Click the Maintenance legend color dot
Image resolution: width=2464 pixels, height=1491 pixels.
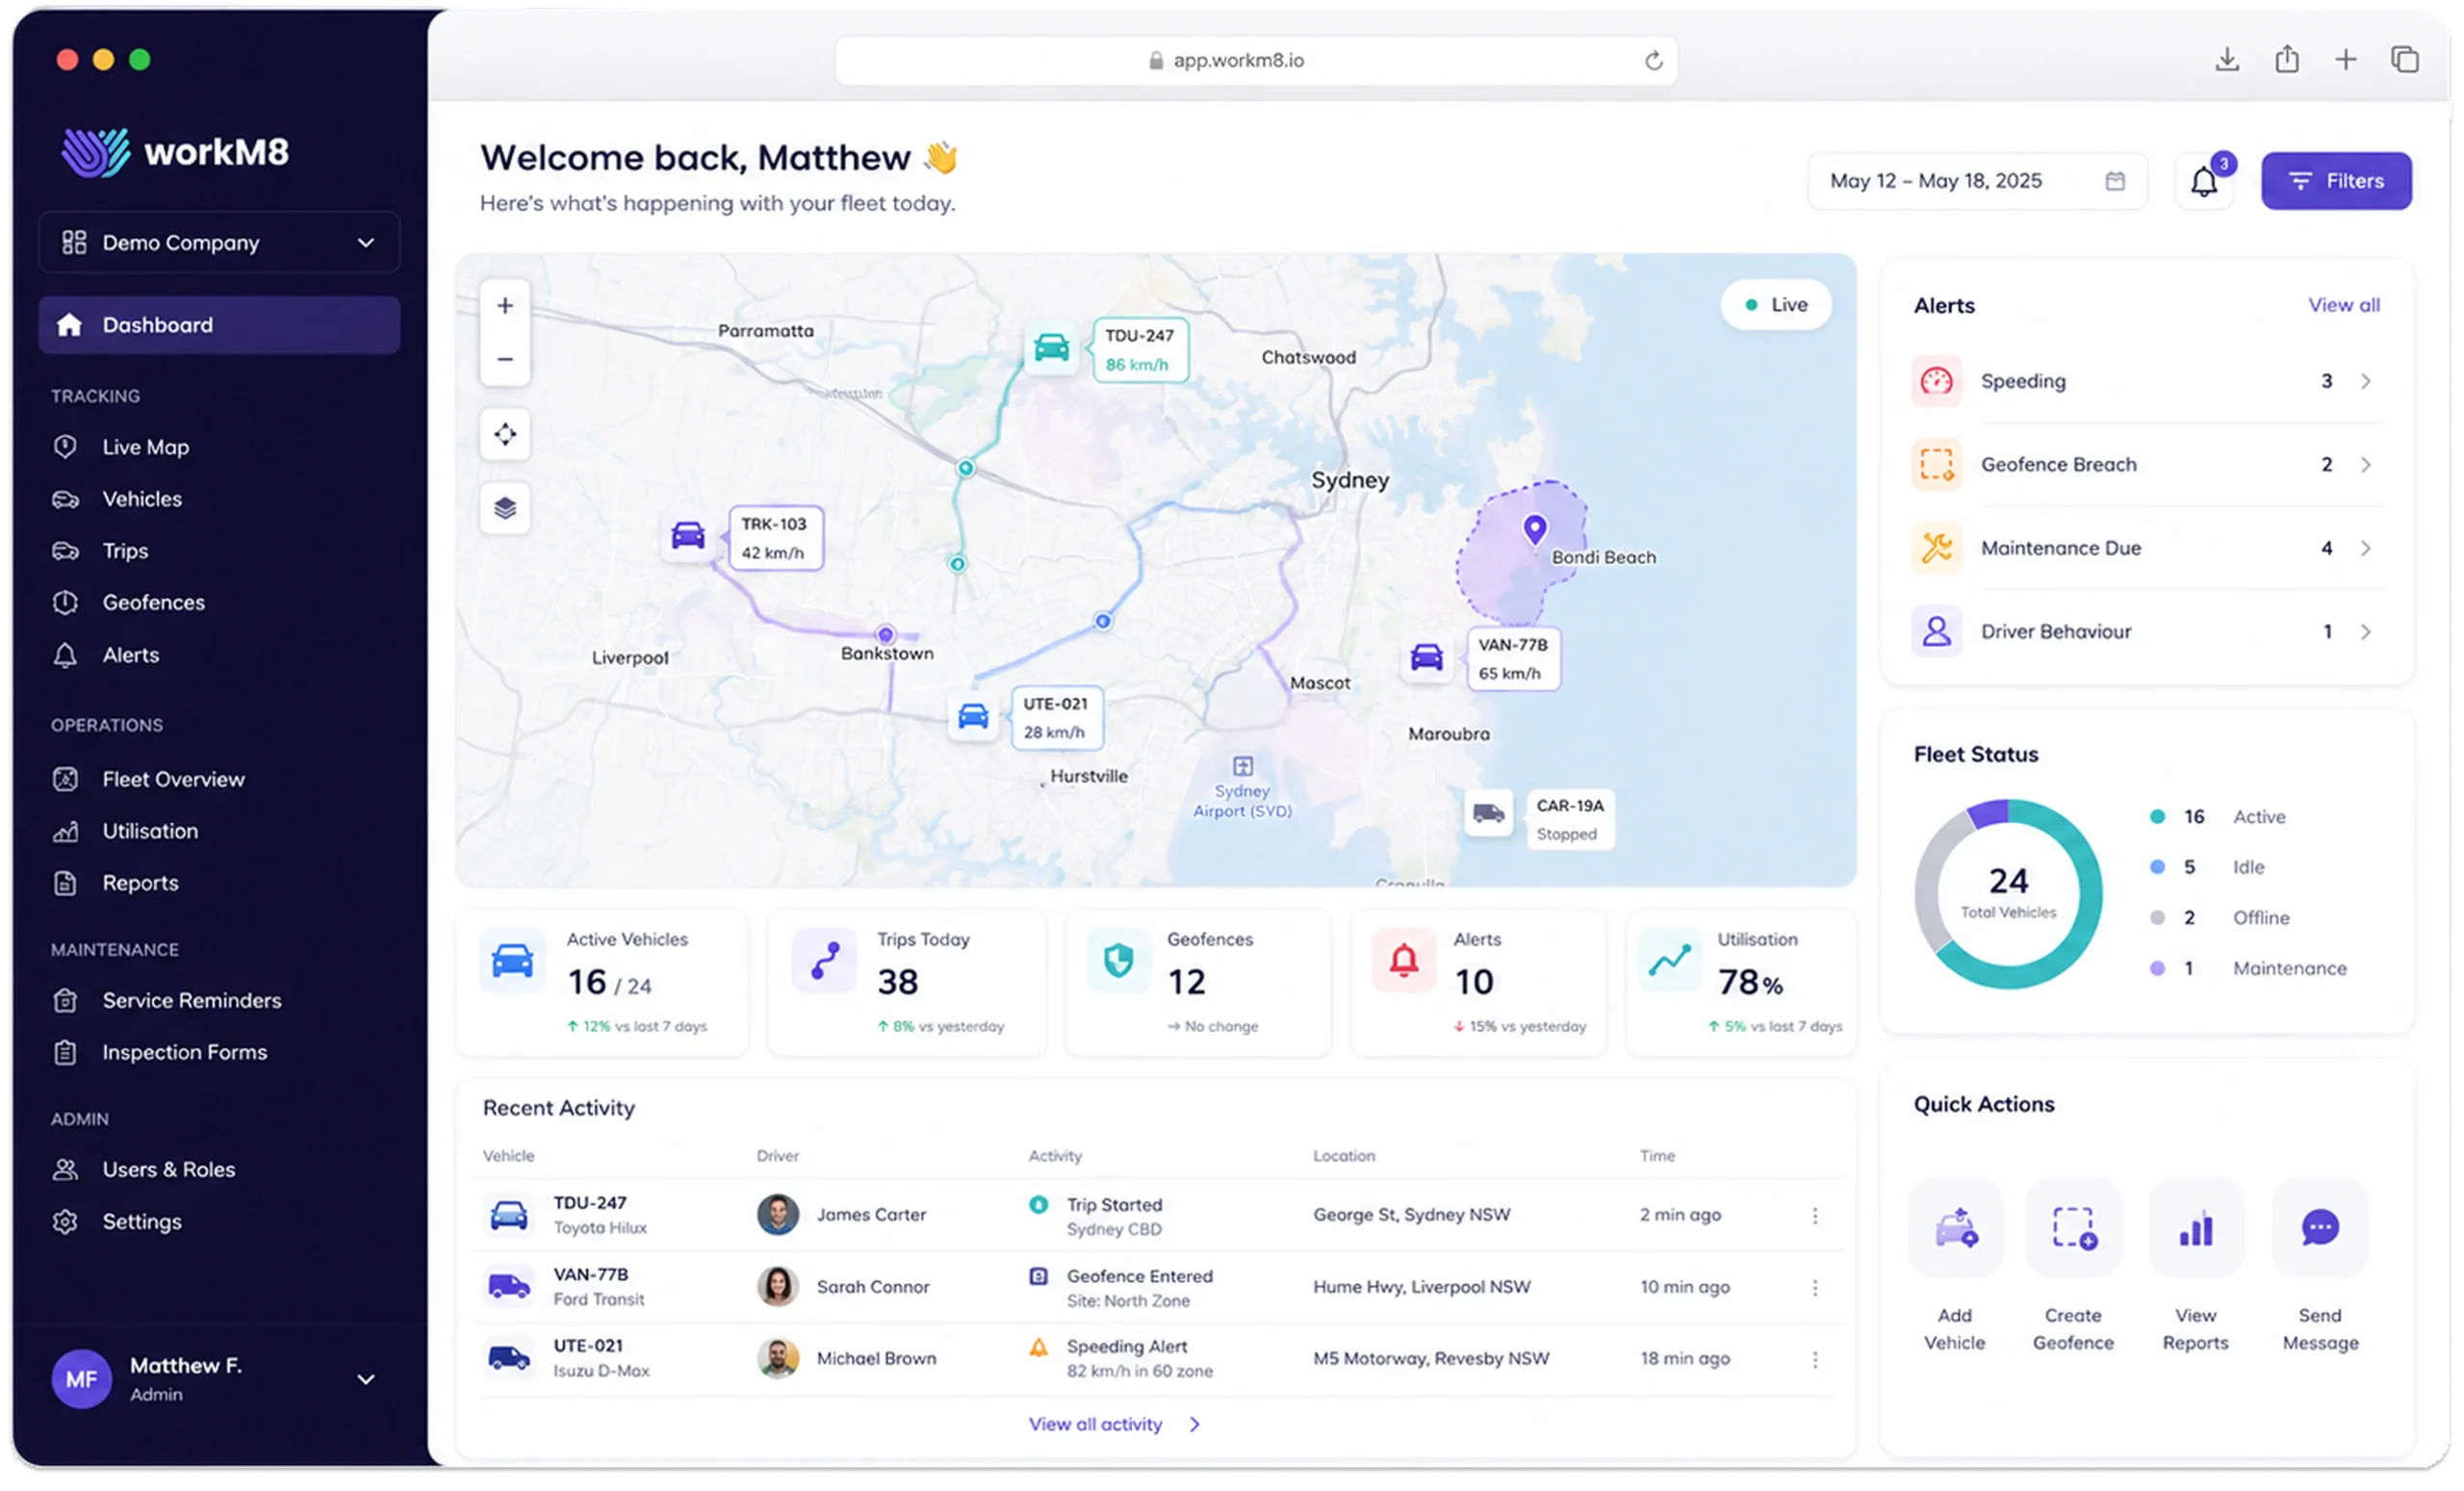tap(2157, 968)
